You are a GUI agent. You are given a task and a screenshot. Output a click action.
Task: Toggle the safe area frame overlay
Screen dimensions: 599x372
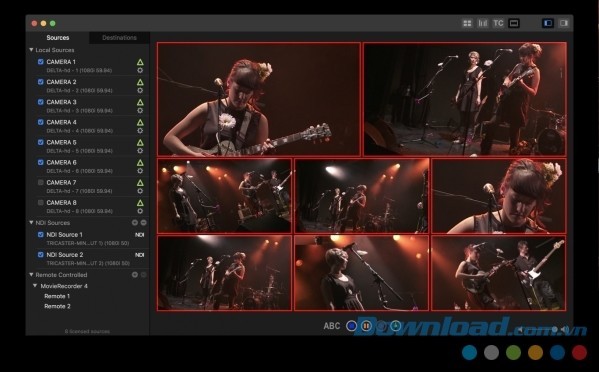pyautogui.click(x=514, y=23)
